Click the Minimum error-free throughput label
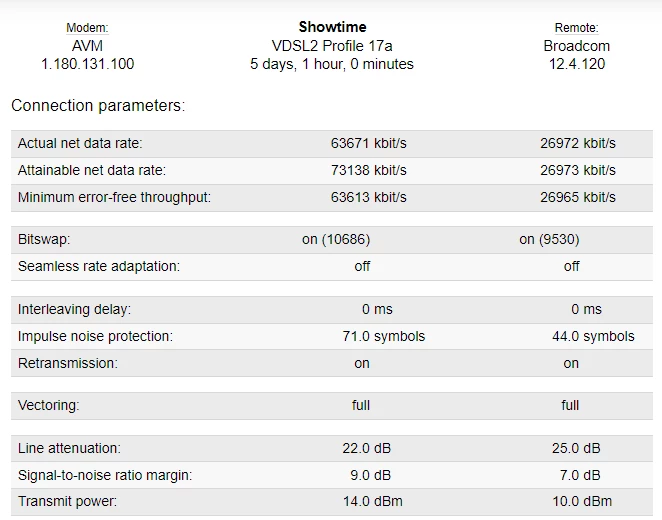The image size is (662, 520). click(x=114, y=198)
